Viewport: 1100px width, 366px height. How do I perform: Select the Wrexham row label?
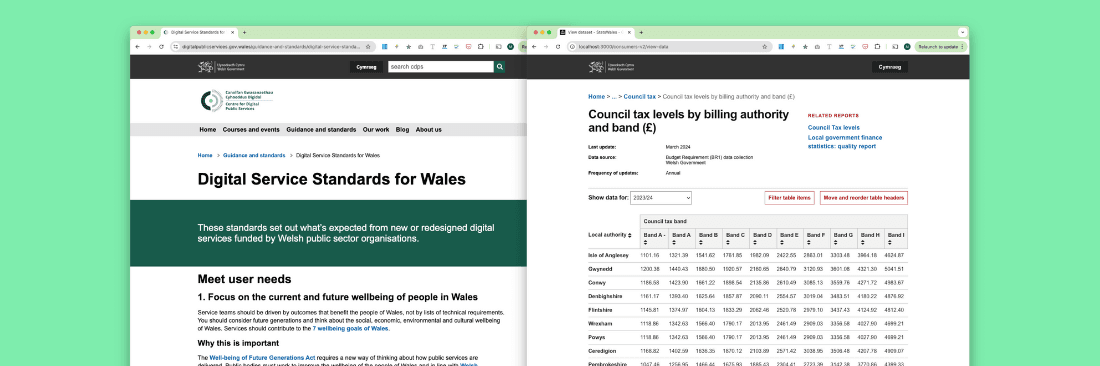tap(600, 323)
